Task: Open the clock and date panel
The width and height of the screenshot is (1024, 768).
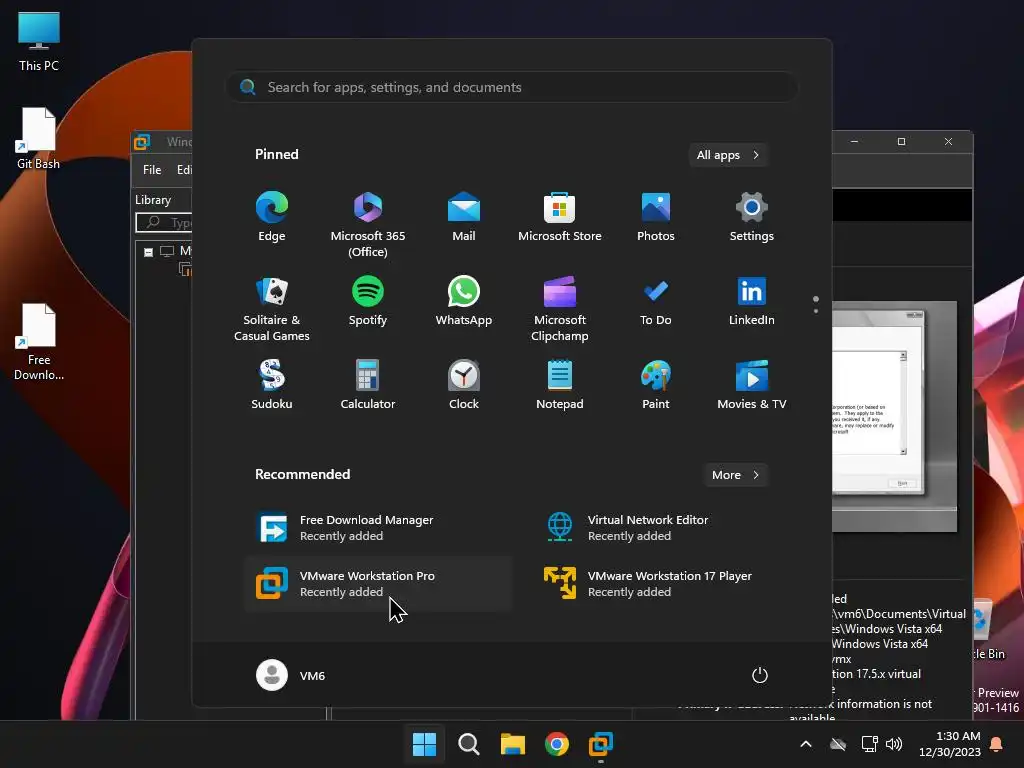Action: pyautogui.click(x=949, y=744)
